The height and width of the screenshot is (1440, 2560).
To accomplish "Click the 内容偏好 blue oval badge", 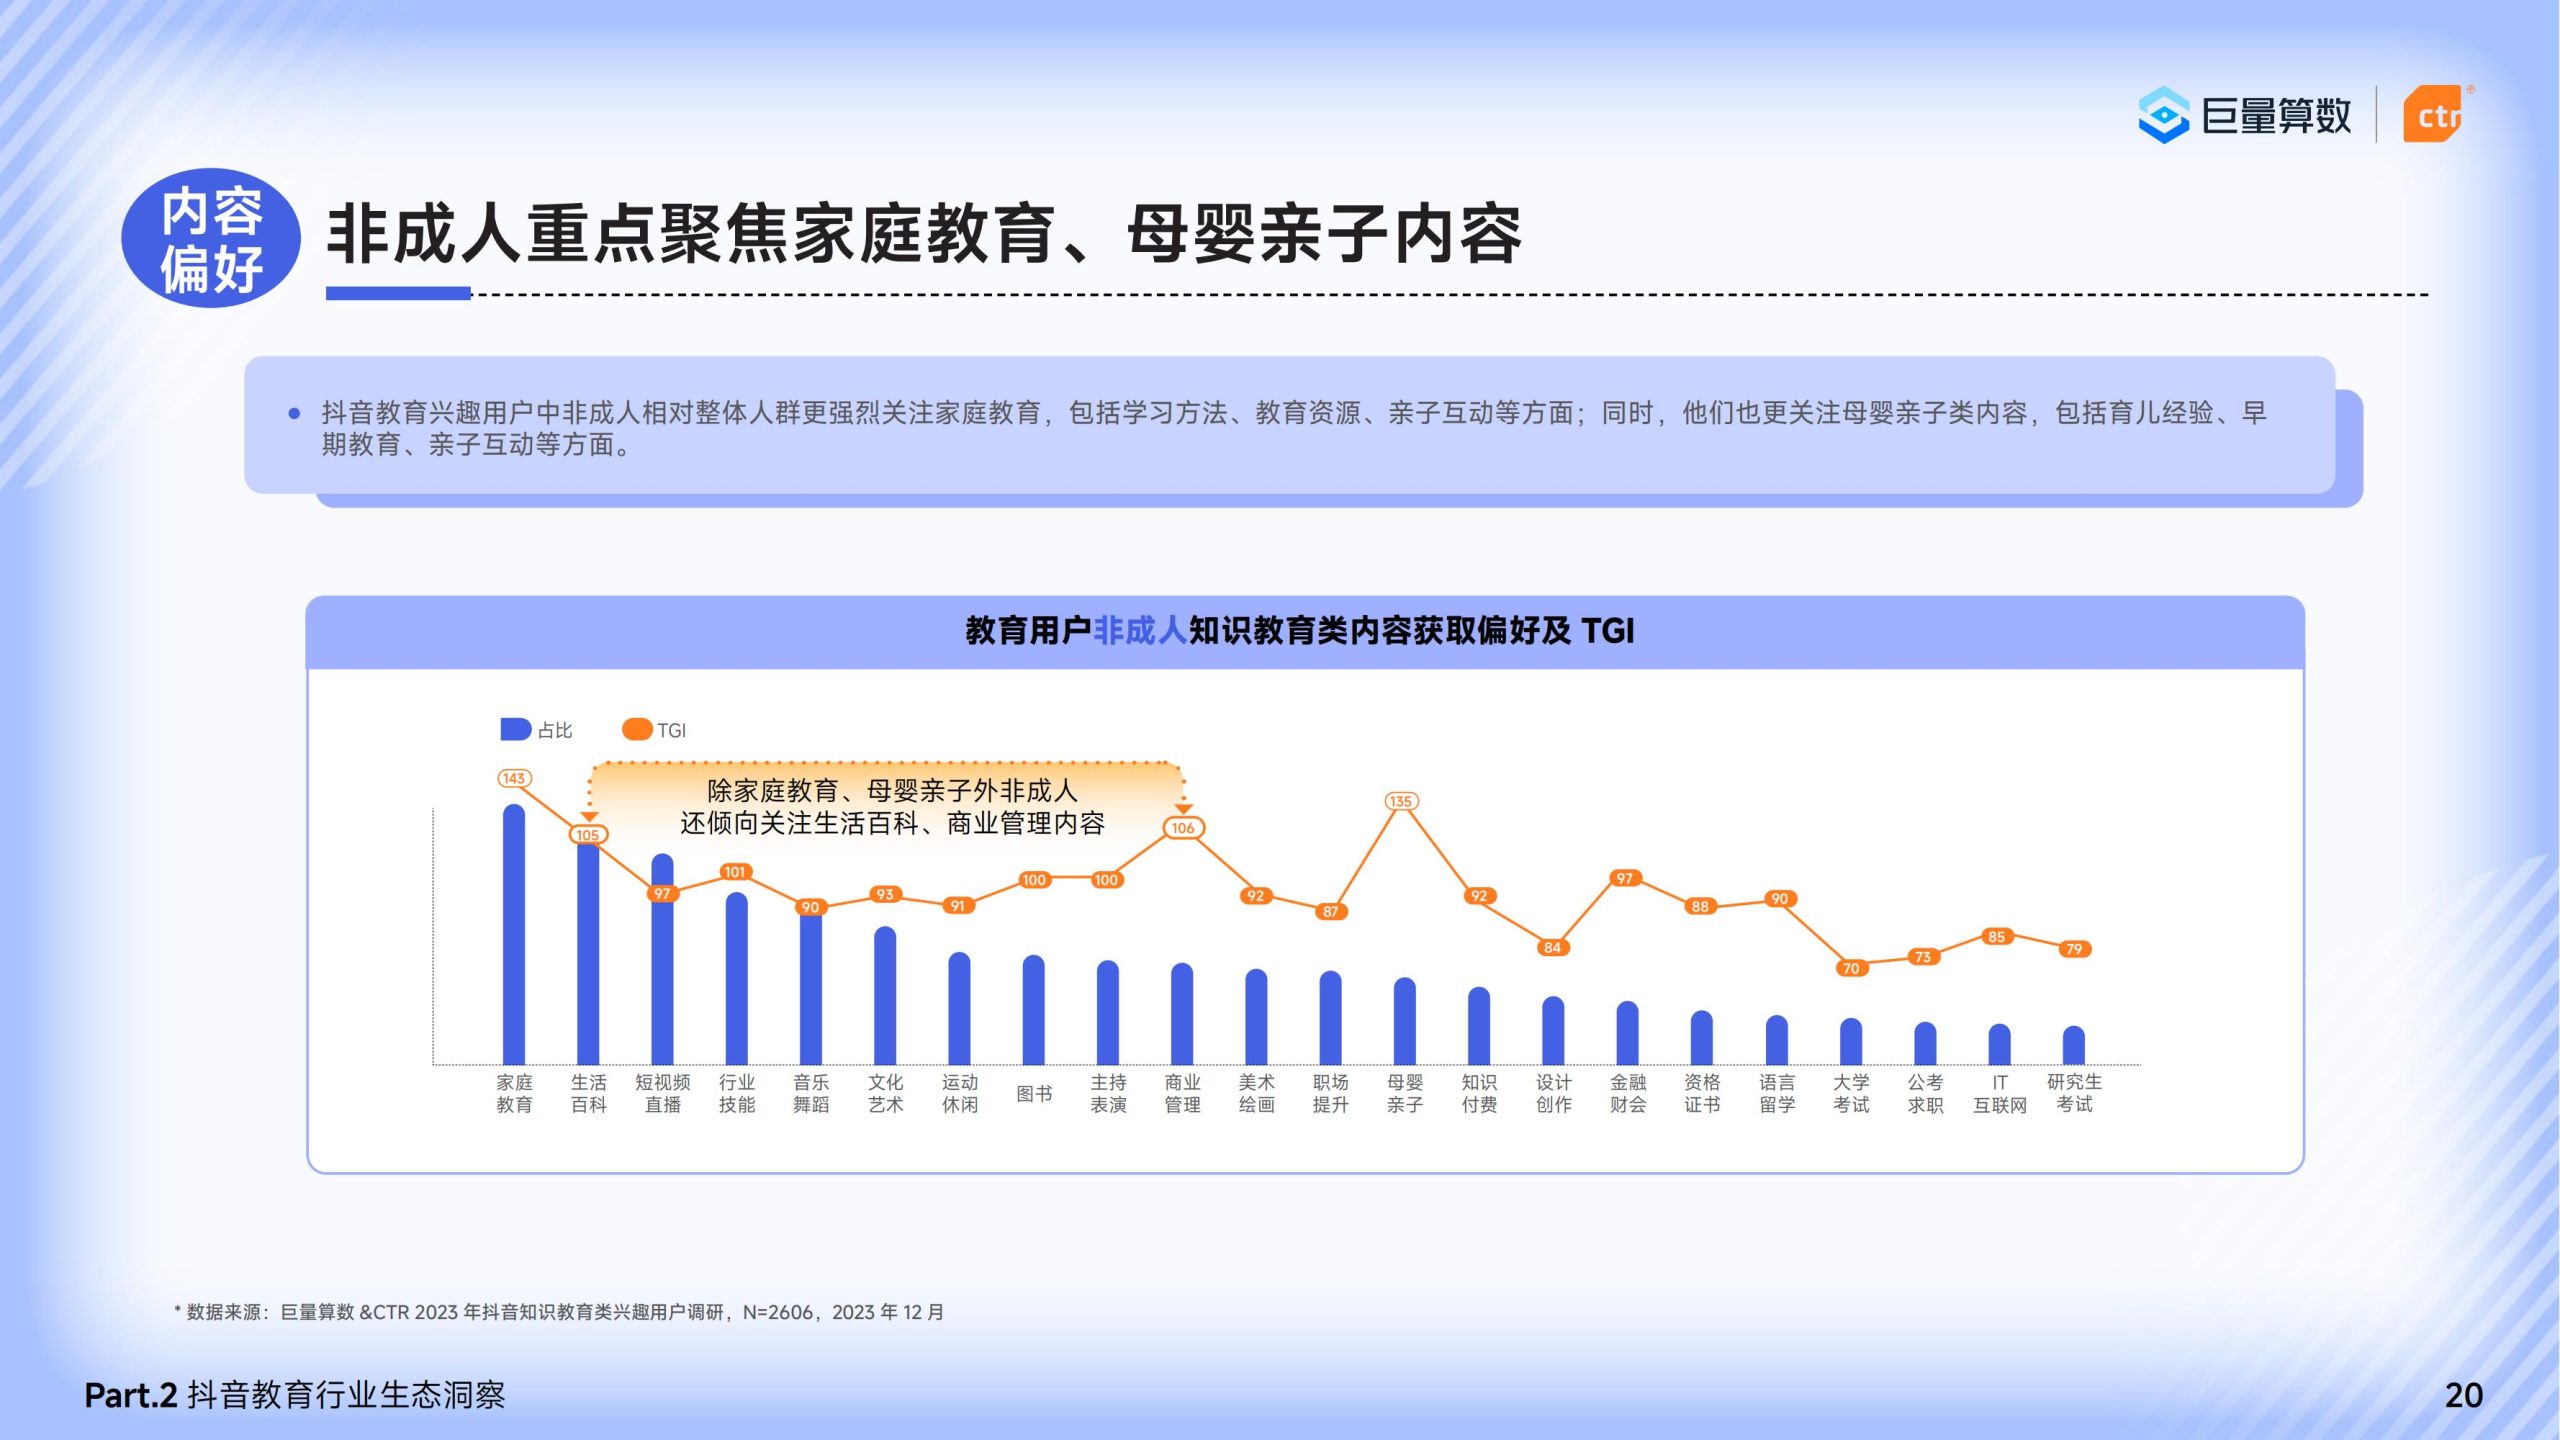I will [x=211, y=238].
